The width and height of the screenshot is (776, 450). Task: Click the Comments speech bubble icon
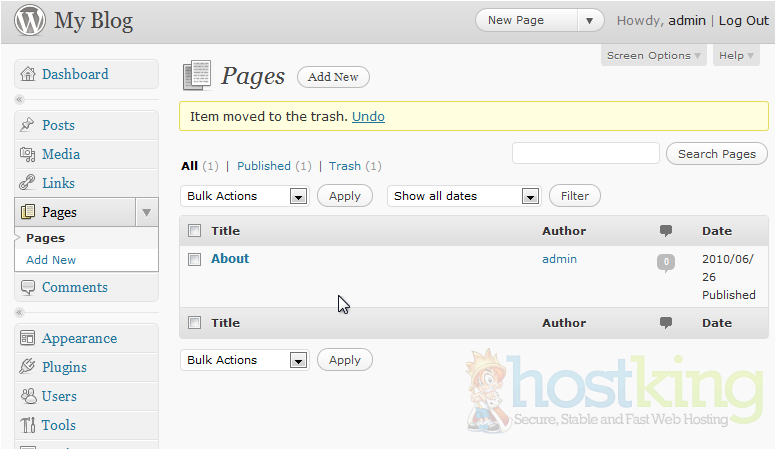pyautogui.click(x=28, y=288)
